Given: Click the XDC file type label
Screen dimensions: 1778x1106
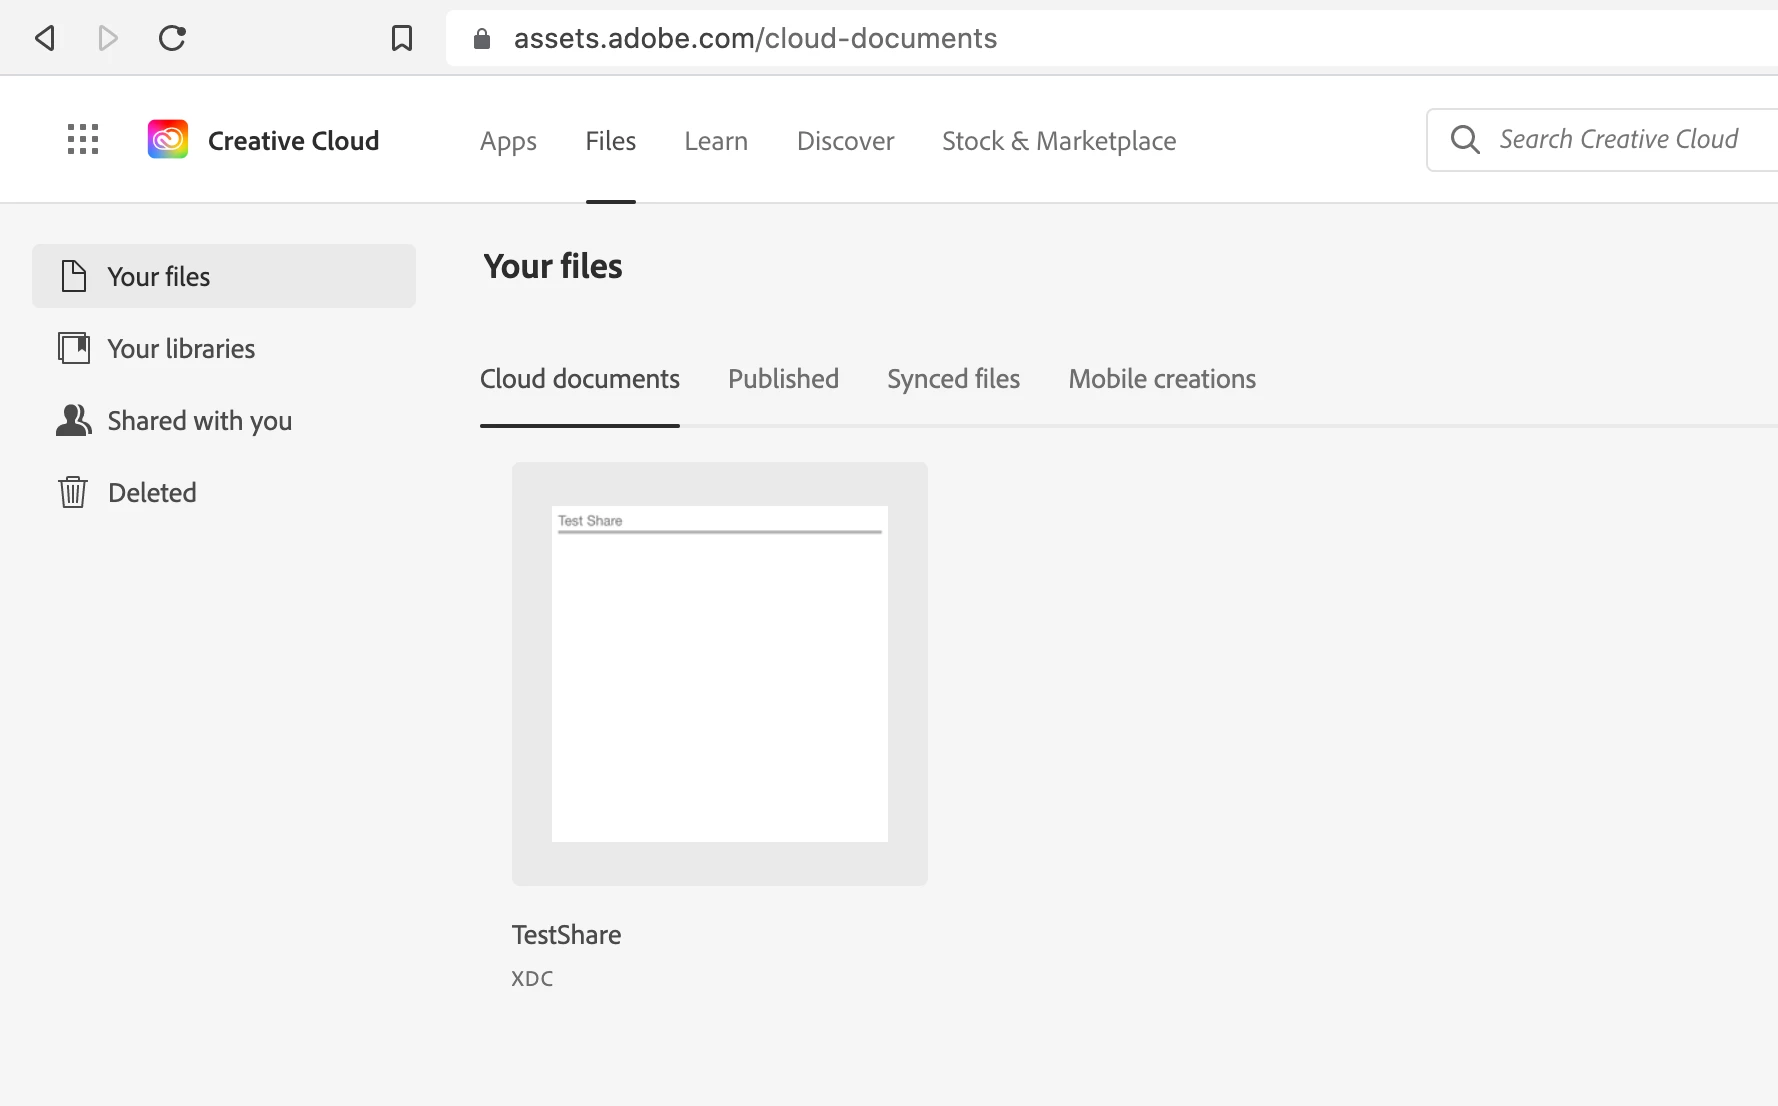Looking at the screenshot, I should click(532, 979).
